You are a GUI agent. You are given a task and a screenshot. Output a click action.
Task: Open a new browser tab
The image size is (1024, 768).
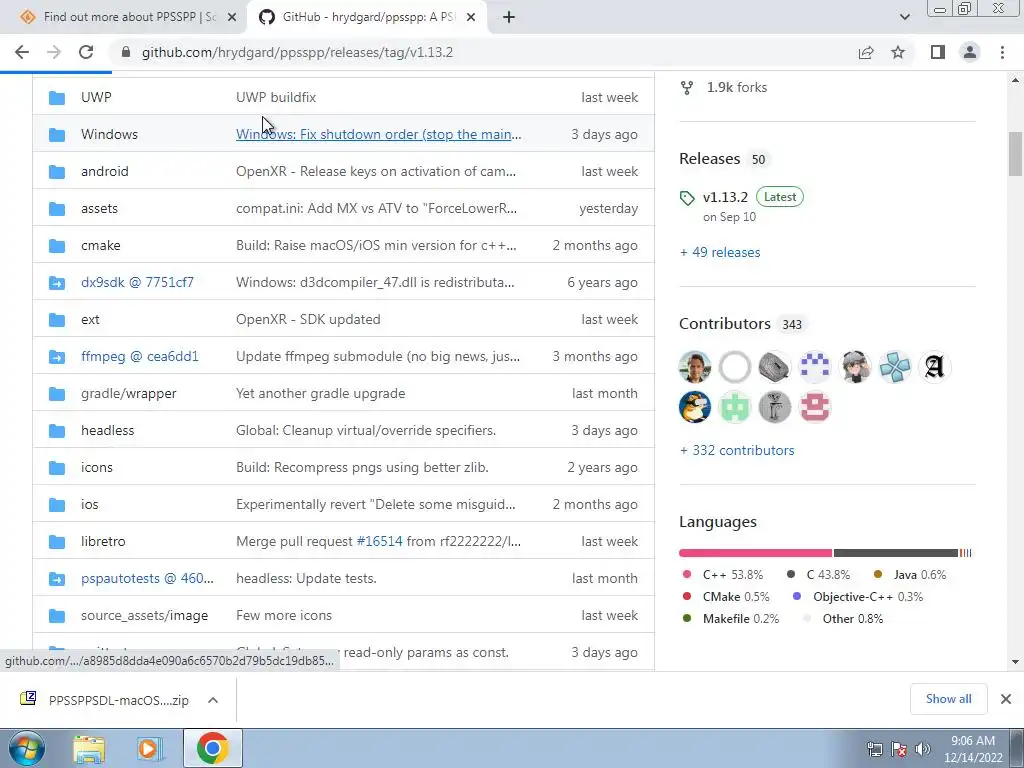tap(509, 18)
